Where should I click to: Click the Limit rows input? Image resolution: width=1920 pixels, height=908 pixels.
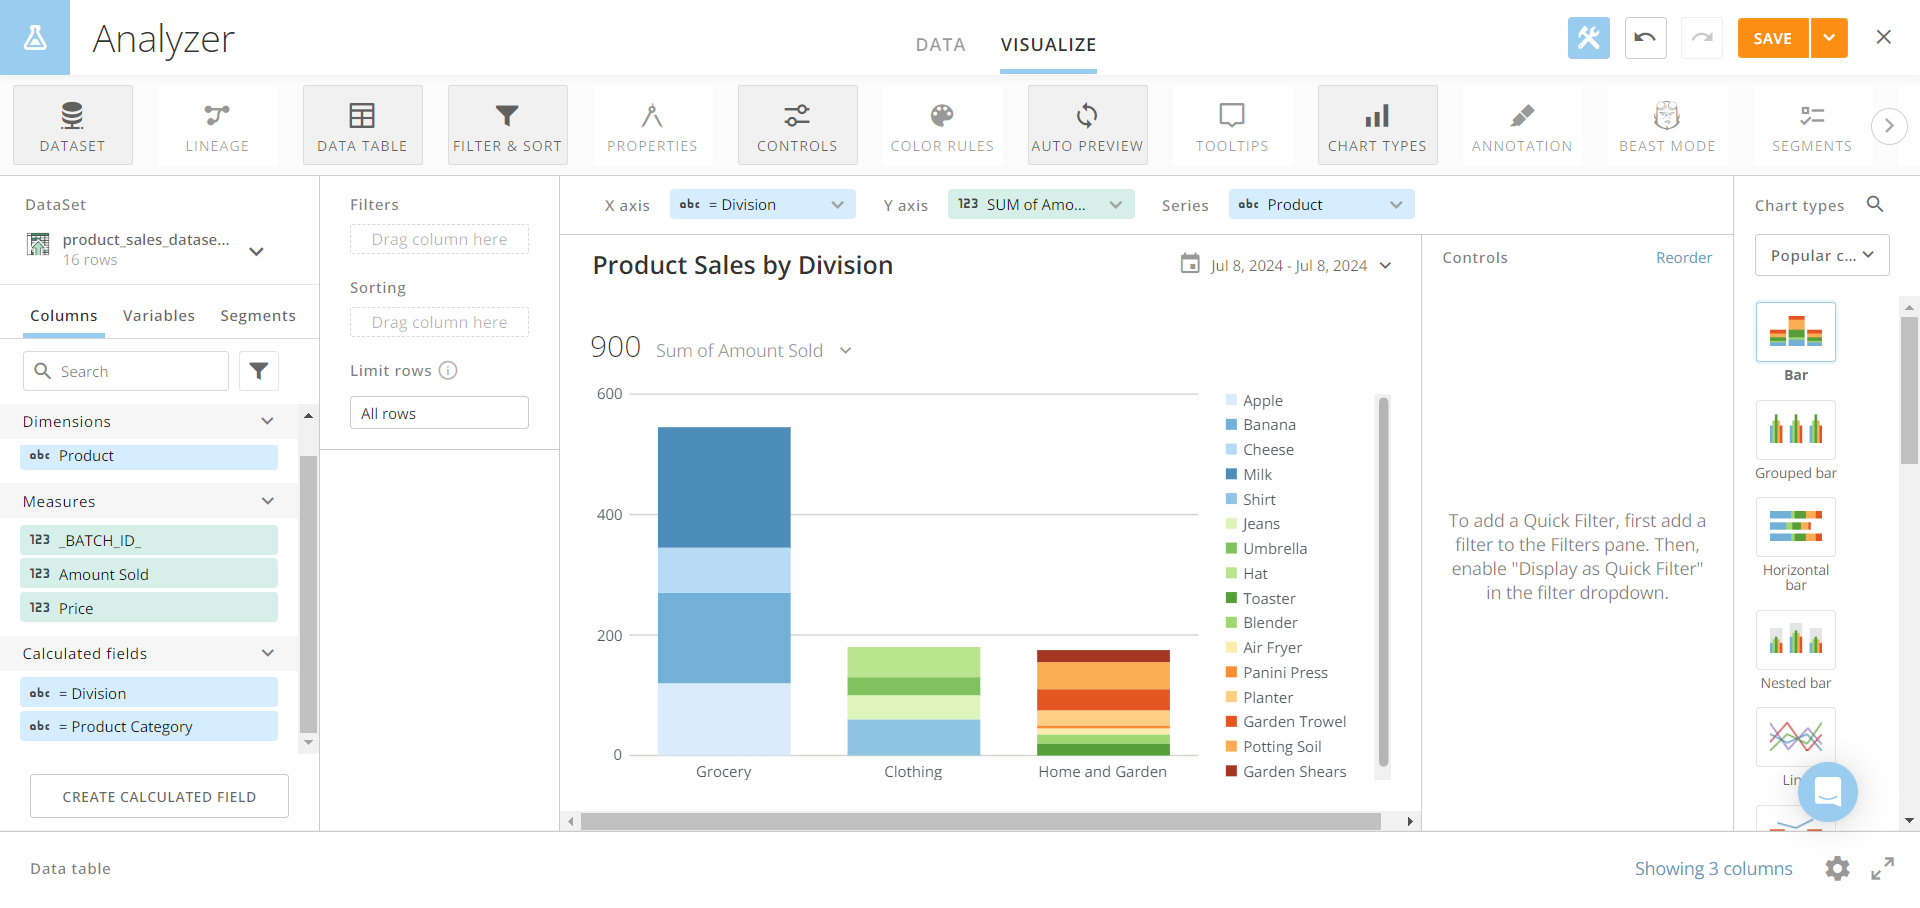coord(439,413)
